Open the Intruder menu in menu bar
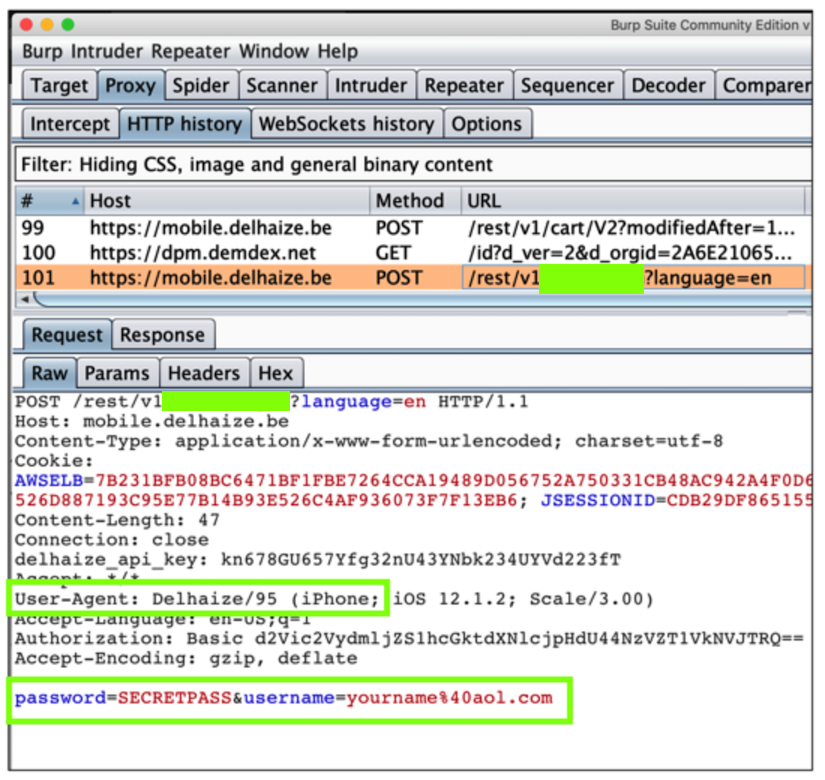The height and width of the screenshot is (780, 825). 107,52
